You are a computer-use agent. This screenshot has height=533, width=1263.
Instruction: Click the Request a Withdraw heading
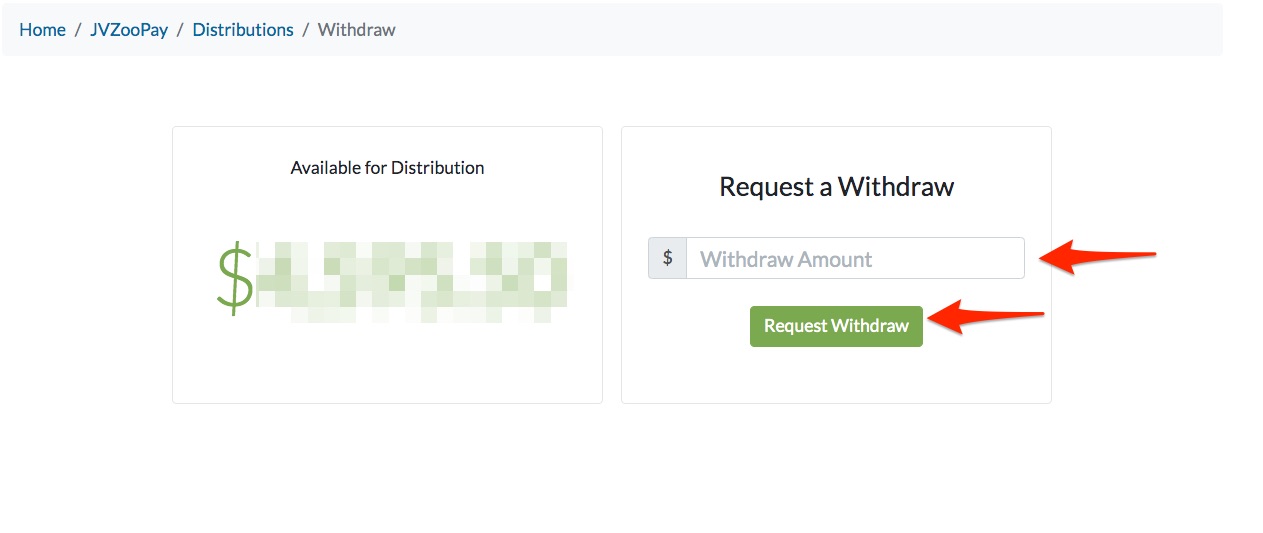click(836, 187)
